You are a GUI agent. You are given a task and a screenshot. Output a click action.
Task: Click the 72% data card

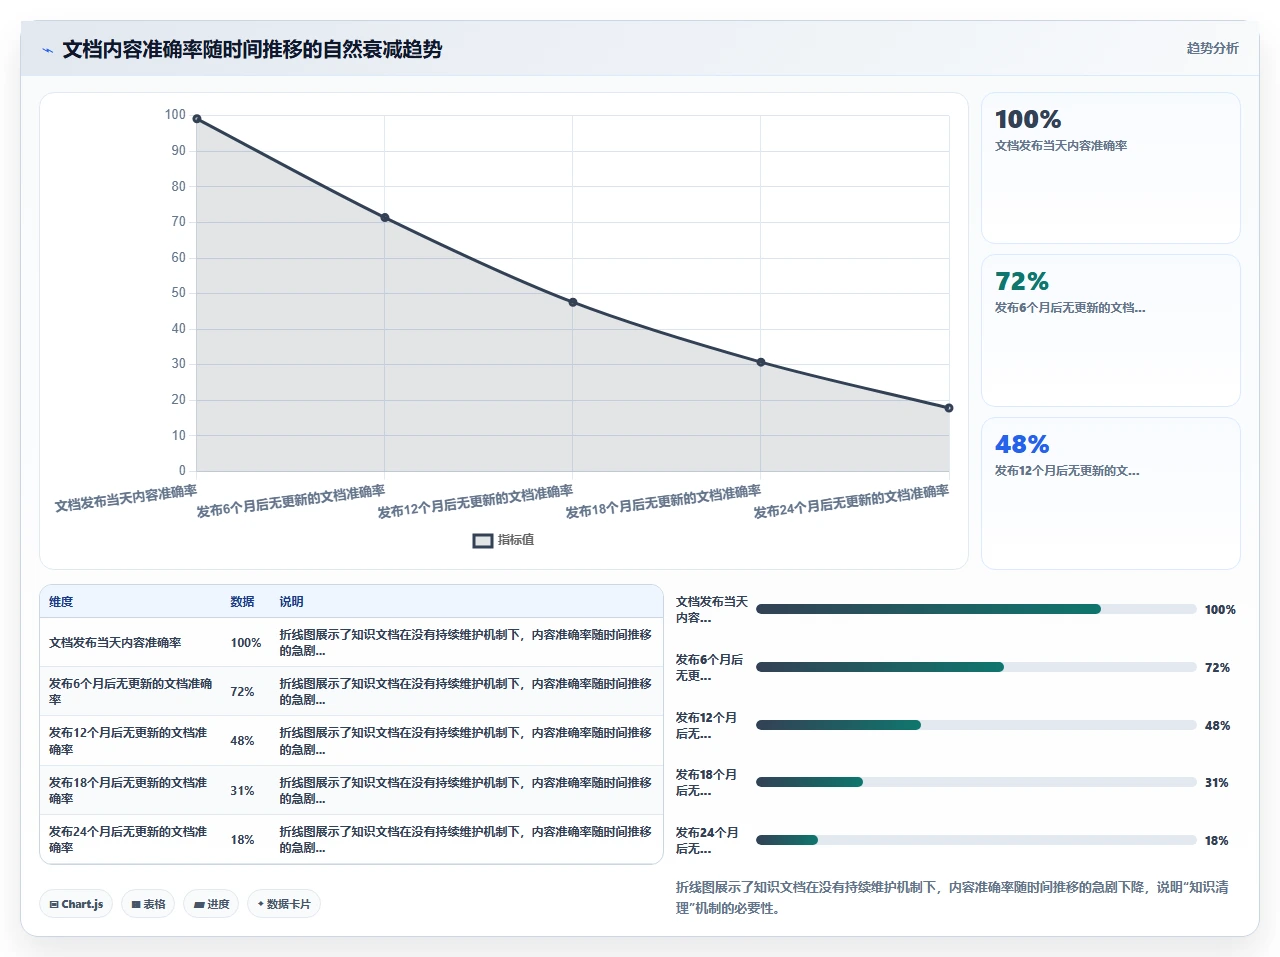coord(1111,331)
